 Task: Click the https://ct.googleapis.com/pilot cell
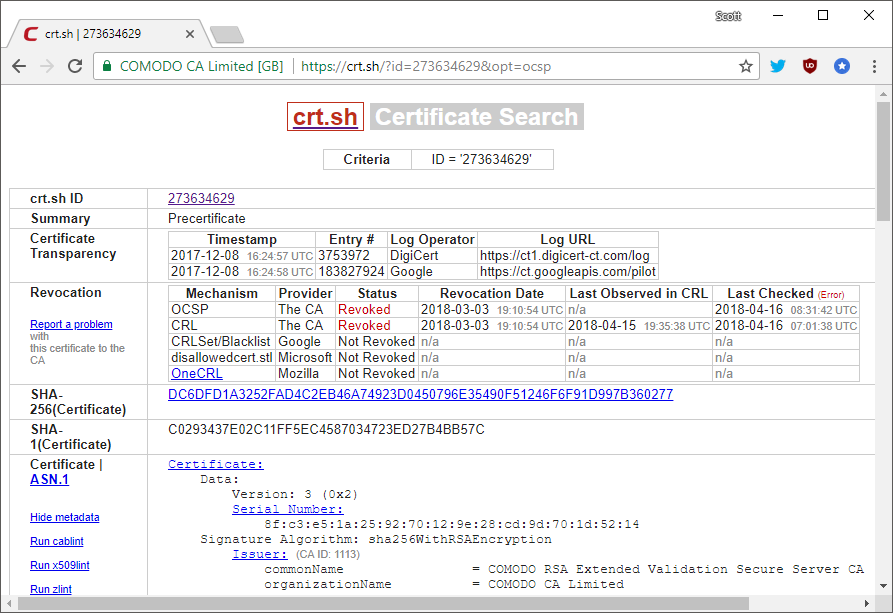pos(568,272)
